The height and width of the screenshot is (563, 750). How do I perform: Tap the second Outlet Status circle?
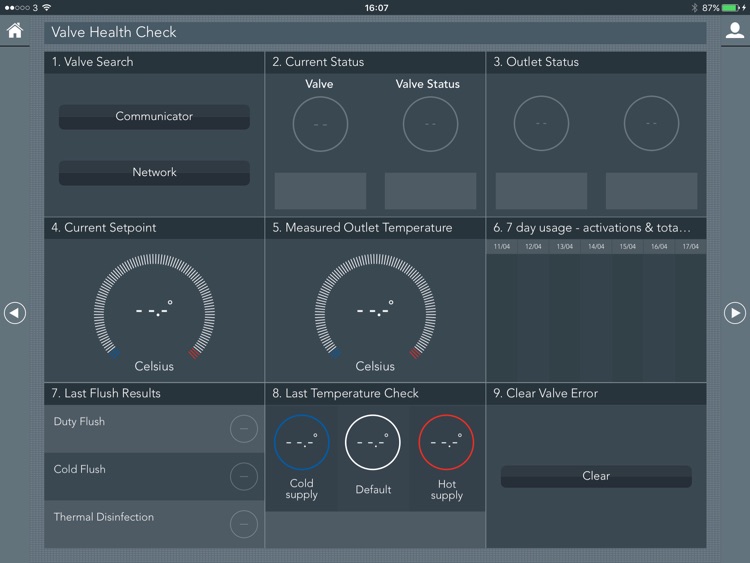651,123
